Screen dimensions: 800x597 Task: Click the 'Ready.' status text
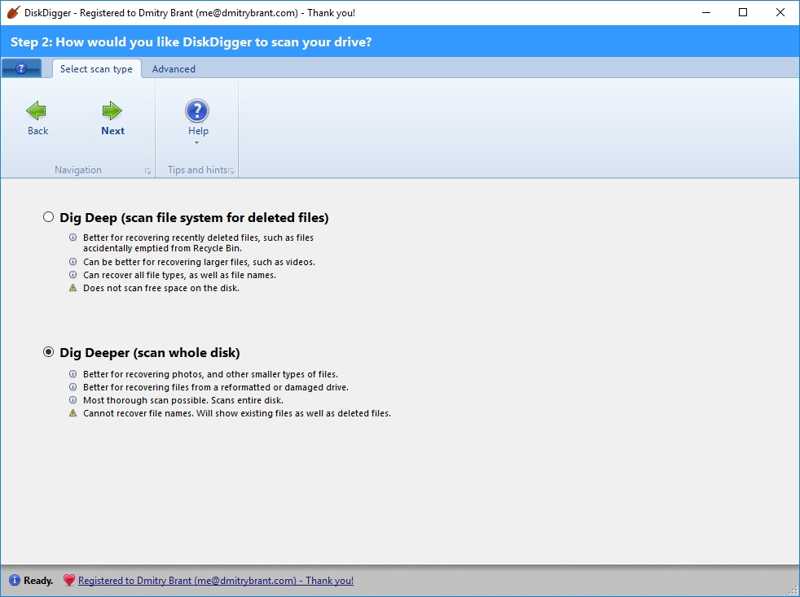coord(38,580)
